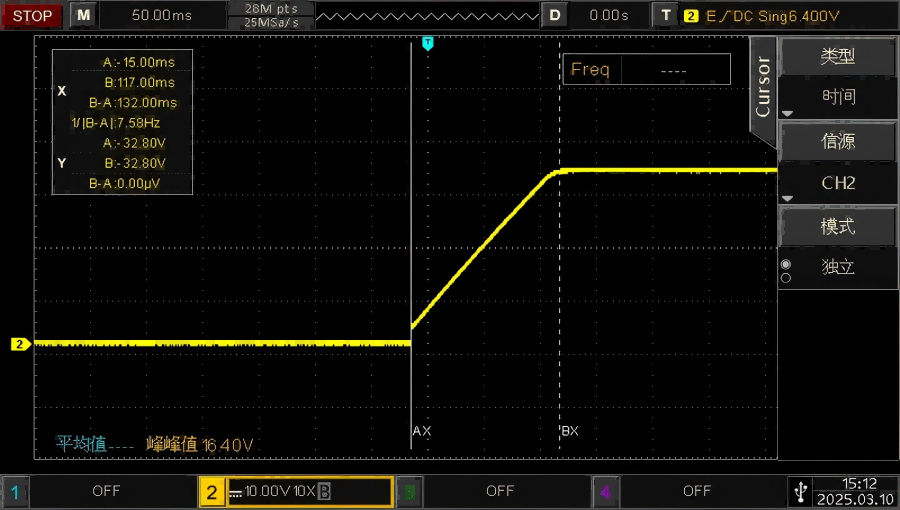
Task: Toggle the yellow channel 2 indicator
Action: 211,491
